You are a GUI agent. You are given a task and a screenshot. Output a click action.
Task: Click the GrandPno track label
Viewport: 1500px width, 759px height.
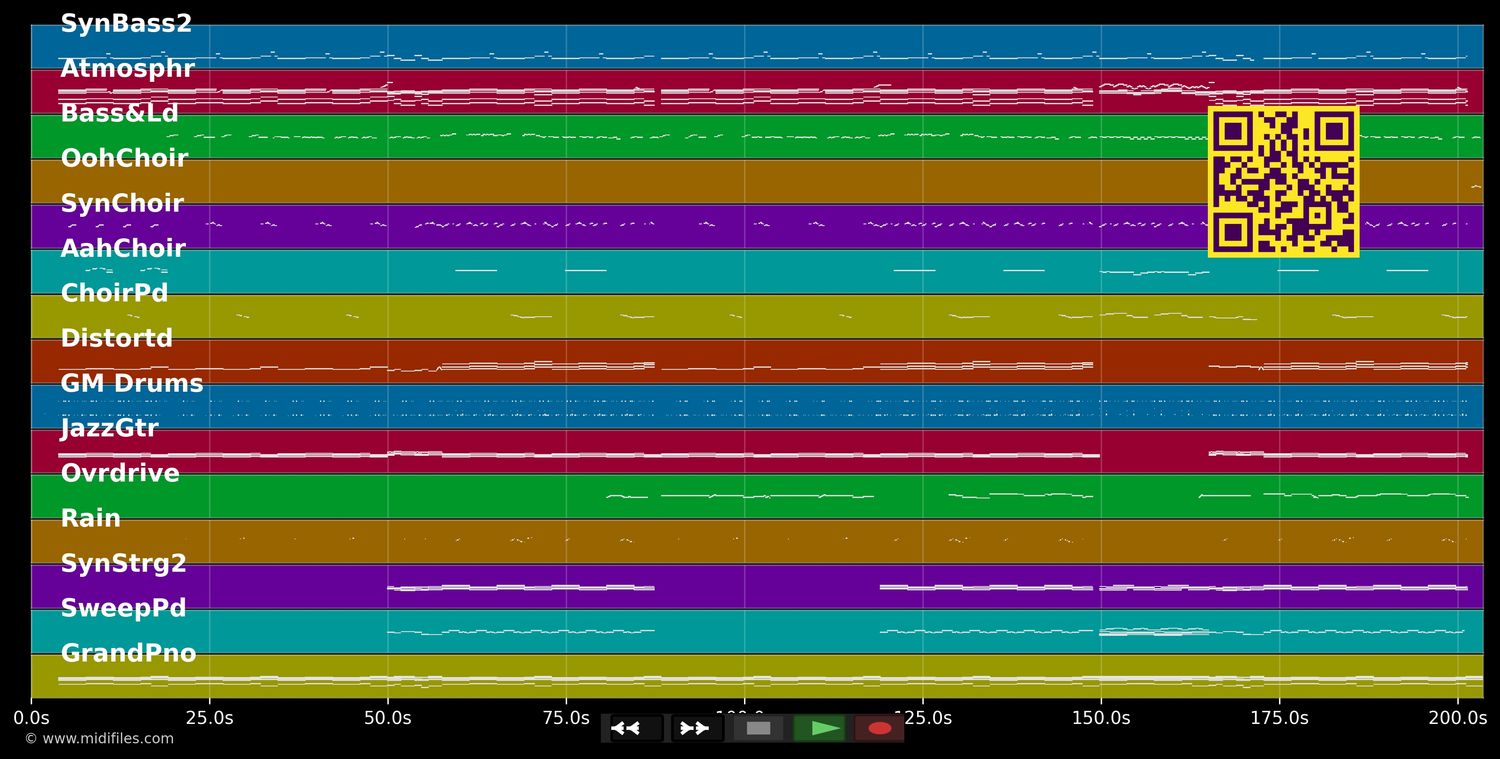tap(128, 654)
